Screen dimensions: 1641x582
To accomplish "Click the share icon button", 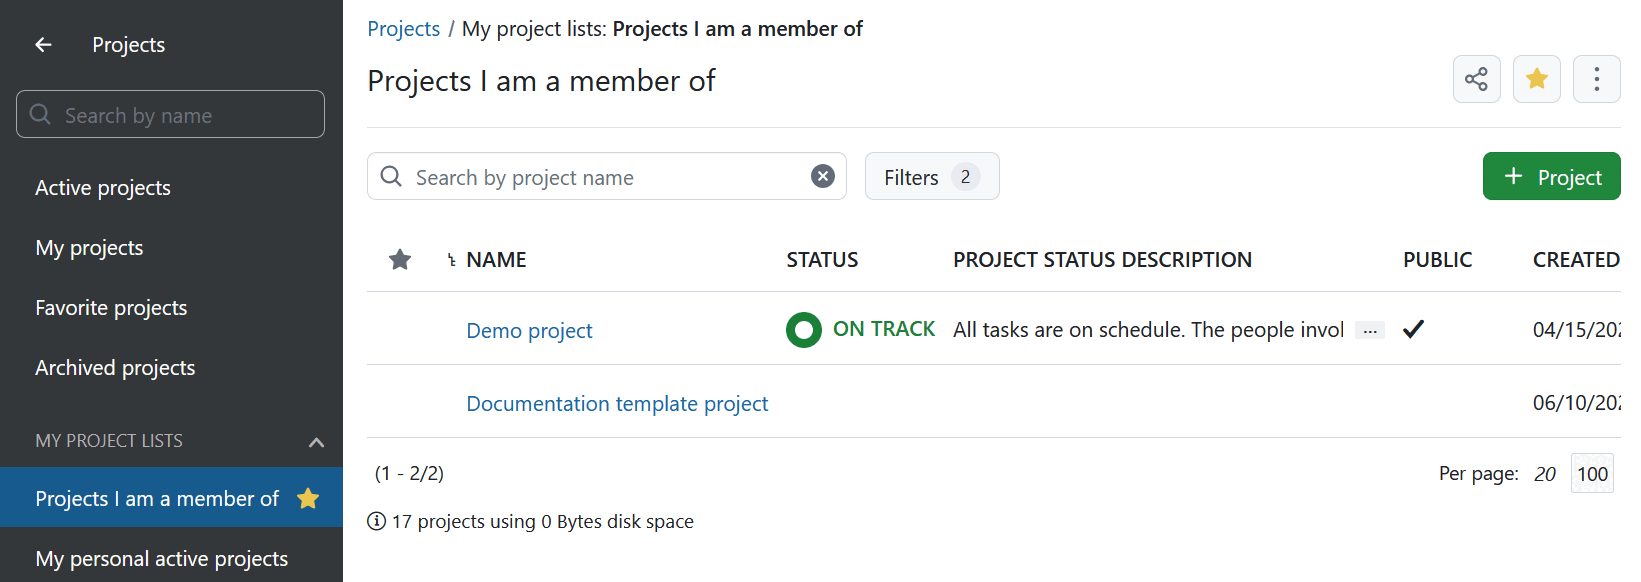I will click(1476, 79).
